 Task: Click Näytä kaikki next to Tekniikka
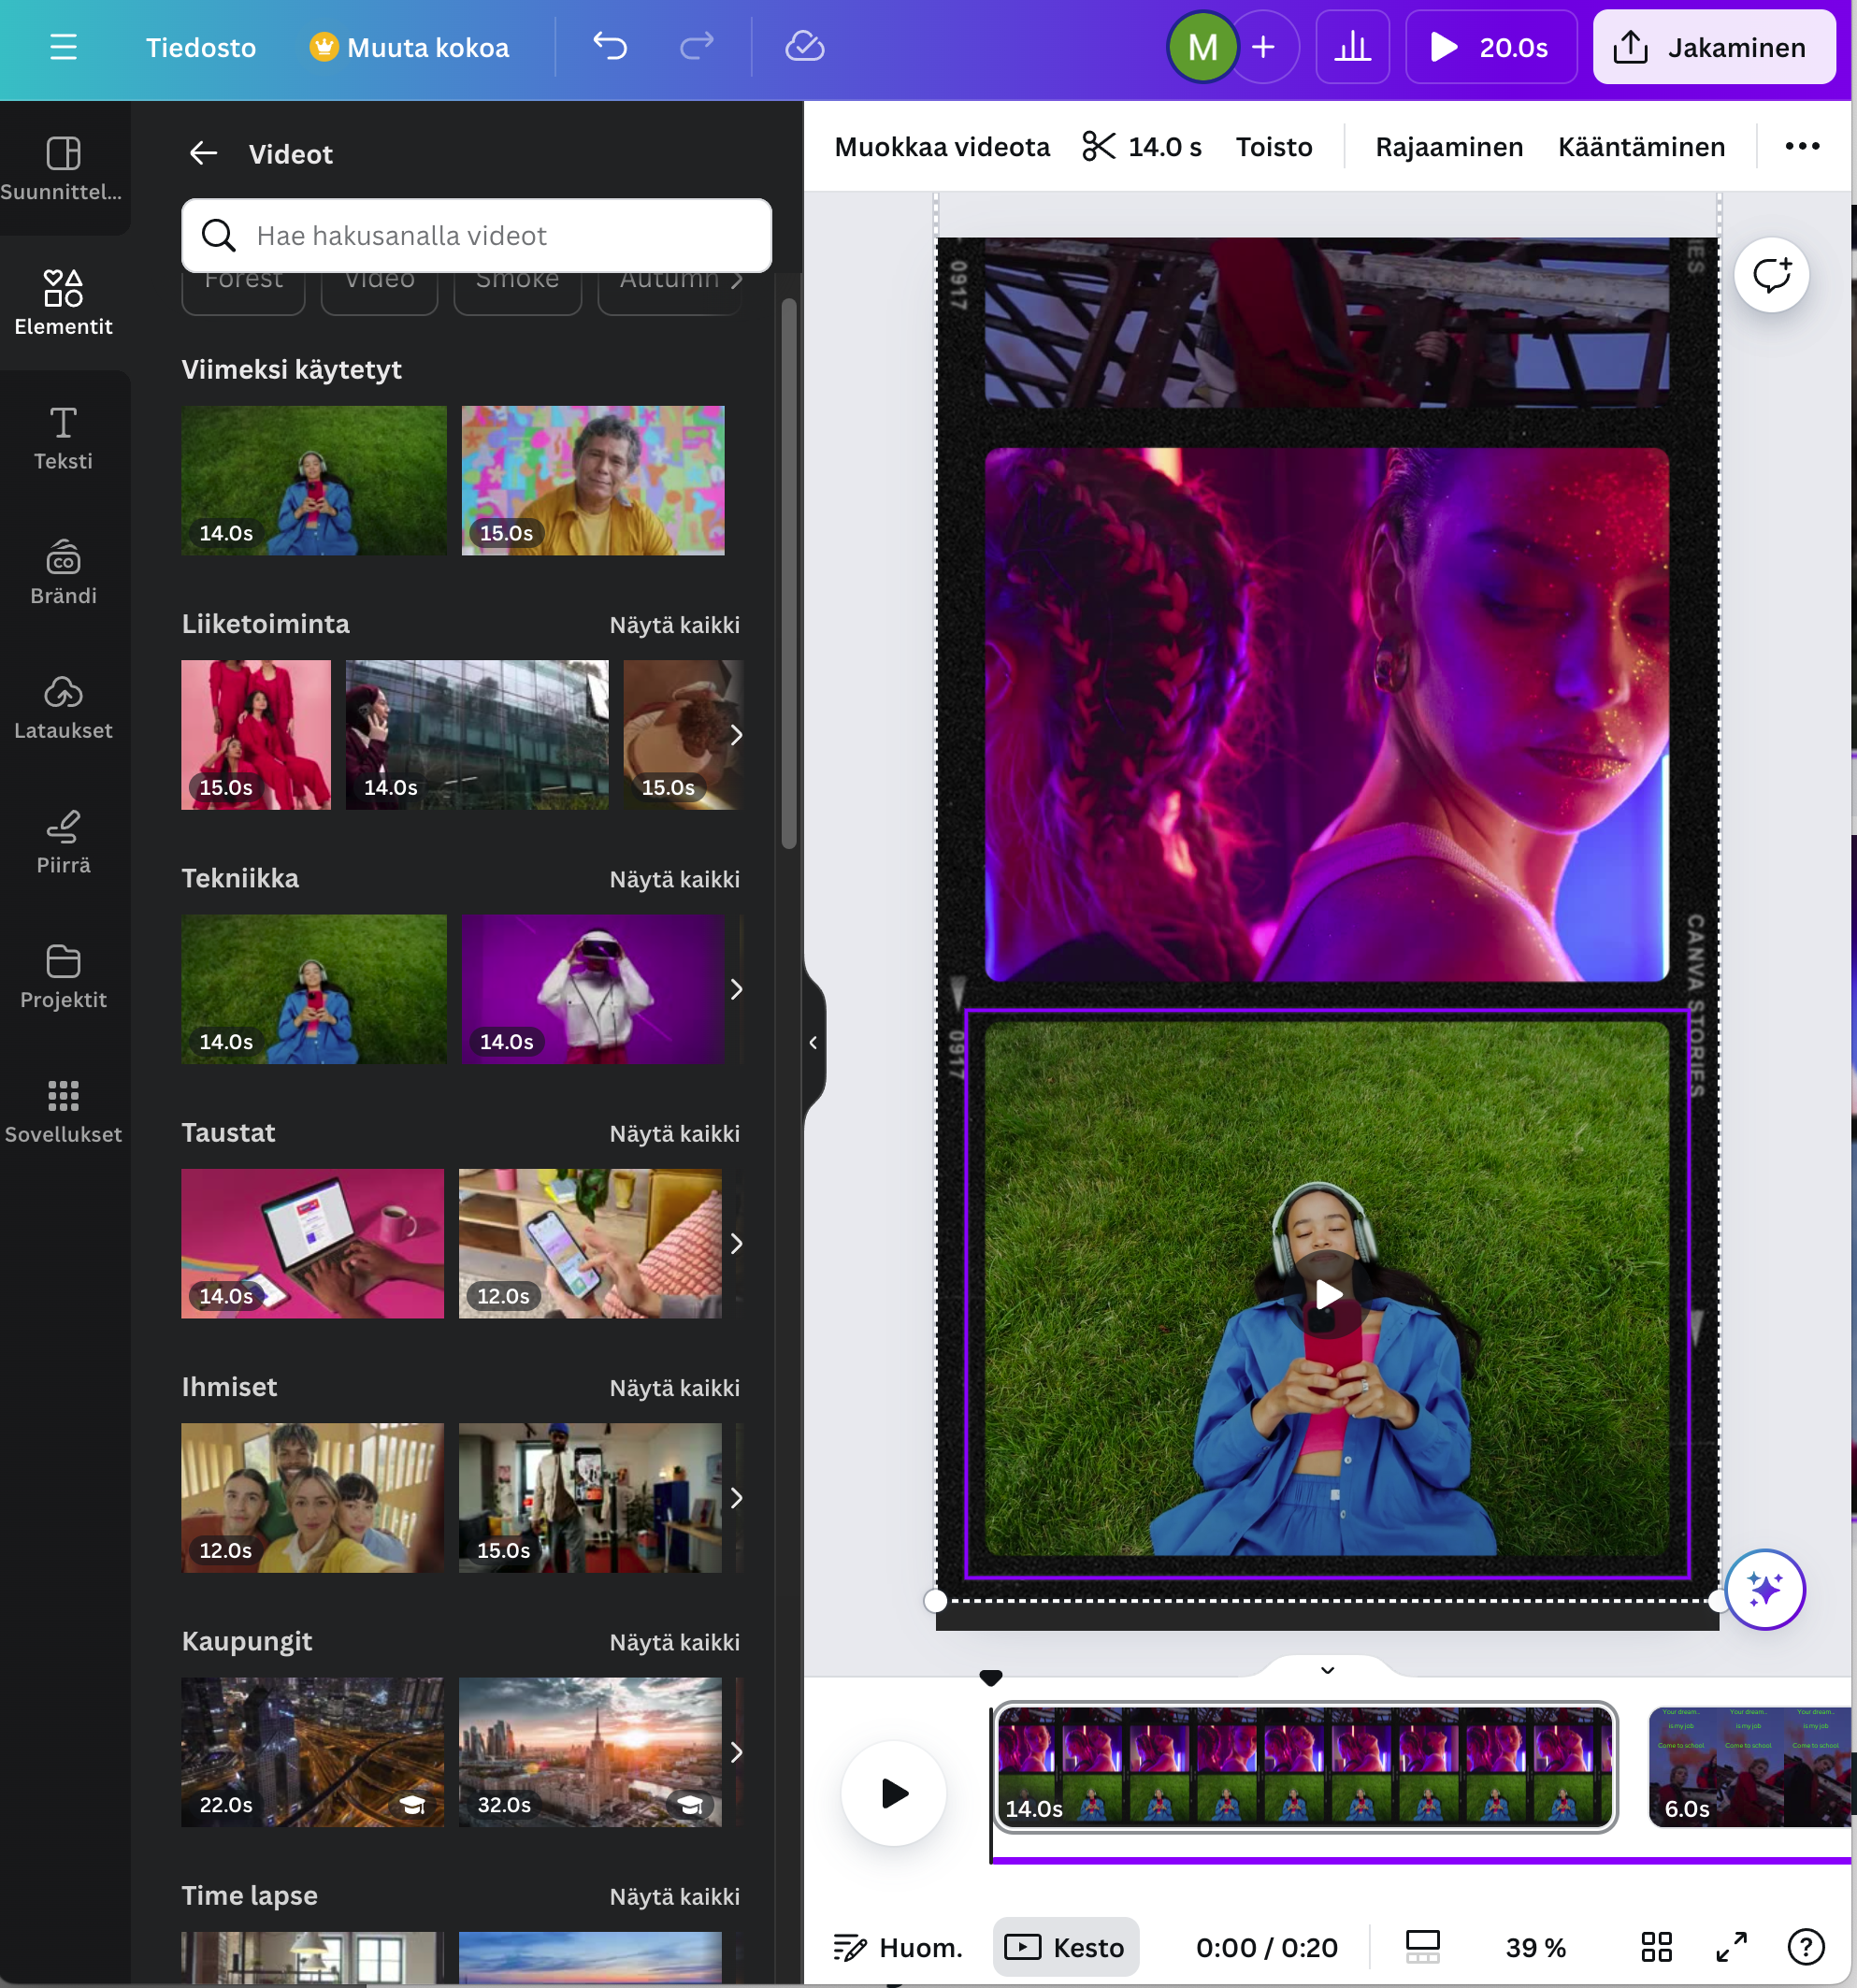675,879
